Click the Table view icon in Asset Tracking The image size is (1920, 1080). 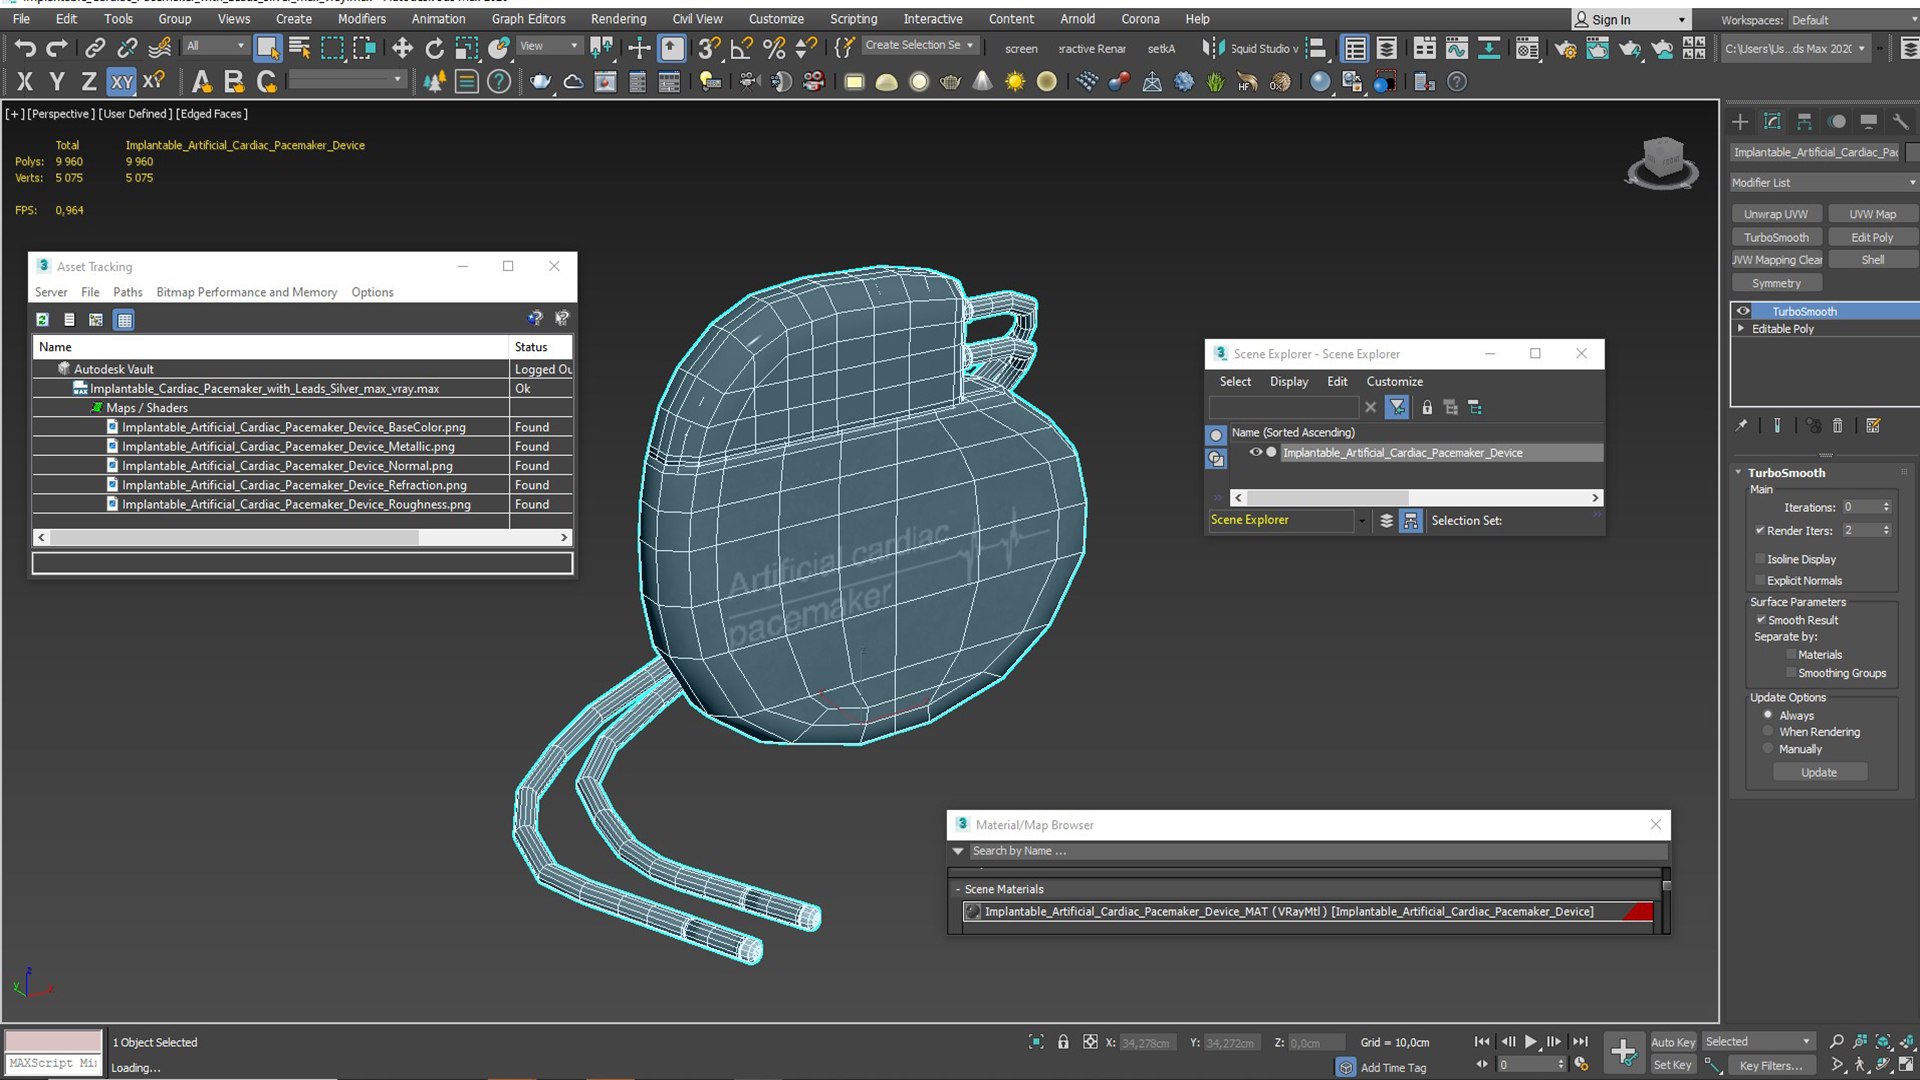click(x=124, y=320)
